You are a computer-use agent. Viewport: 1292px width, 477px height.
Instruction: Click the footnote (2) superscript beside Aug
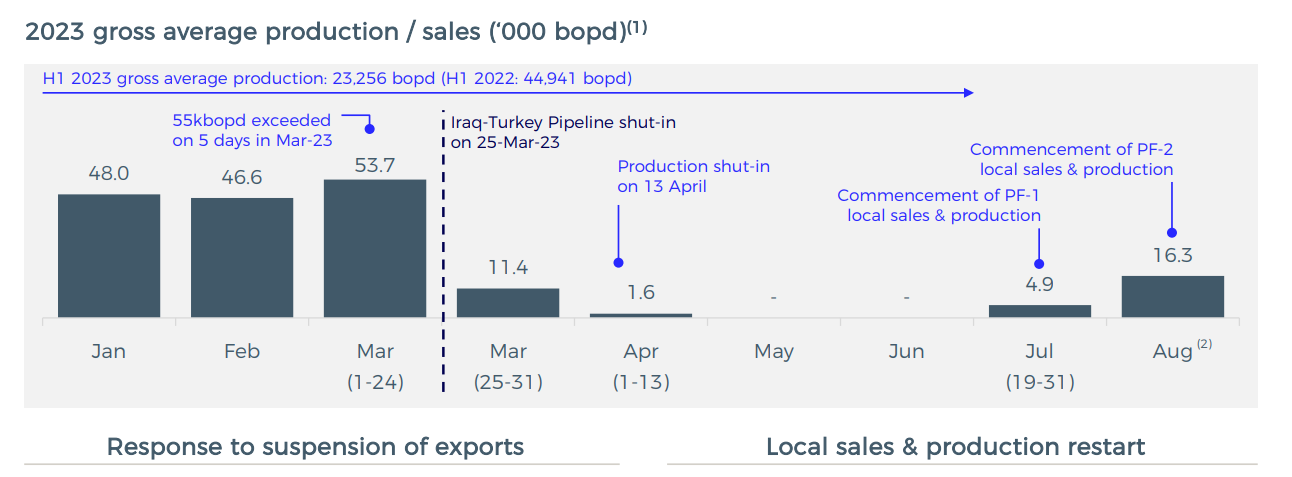point(1204,344)
